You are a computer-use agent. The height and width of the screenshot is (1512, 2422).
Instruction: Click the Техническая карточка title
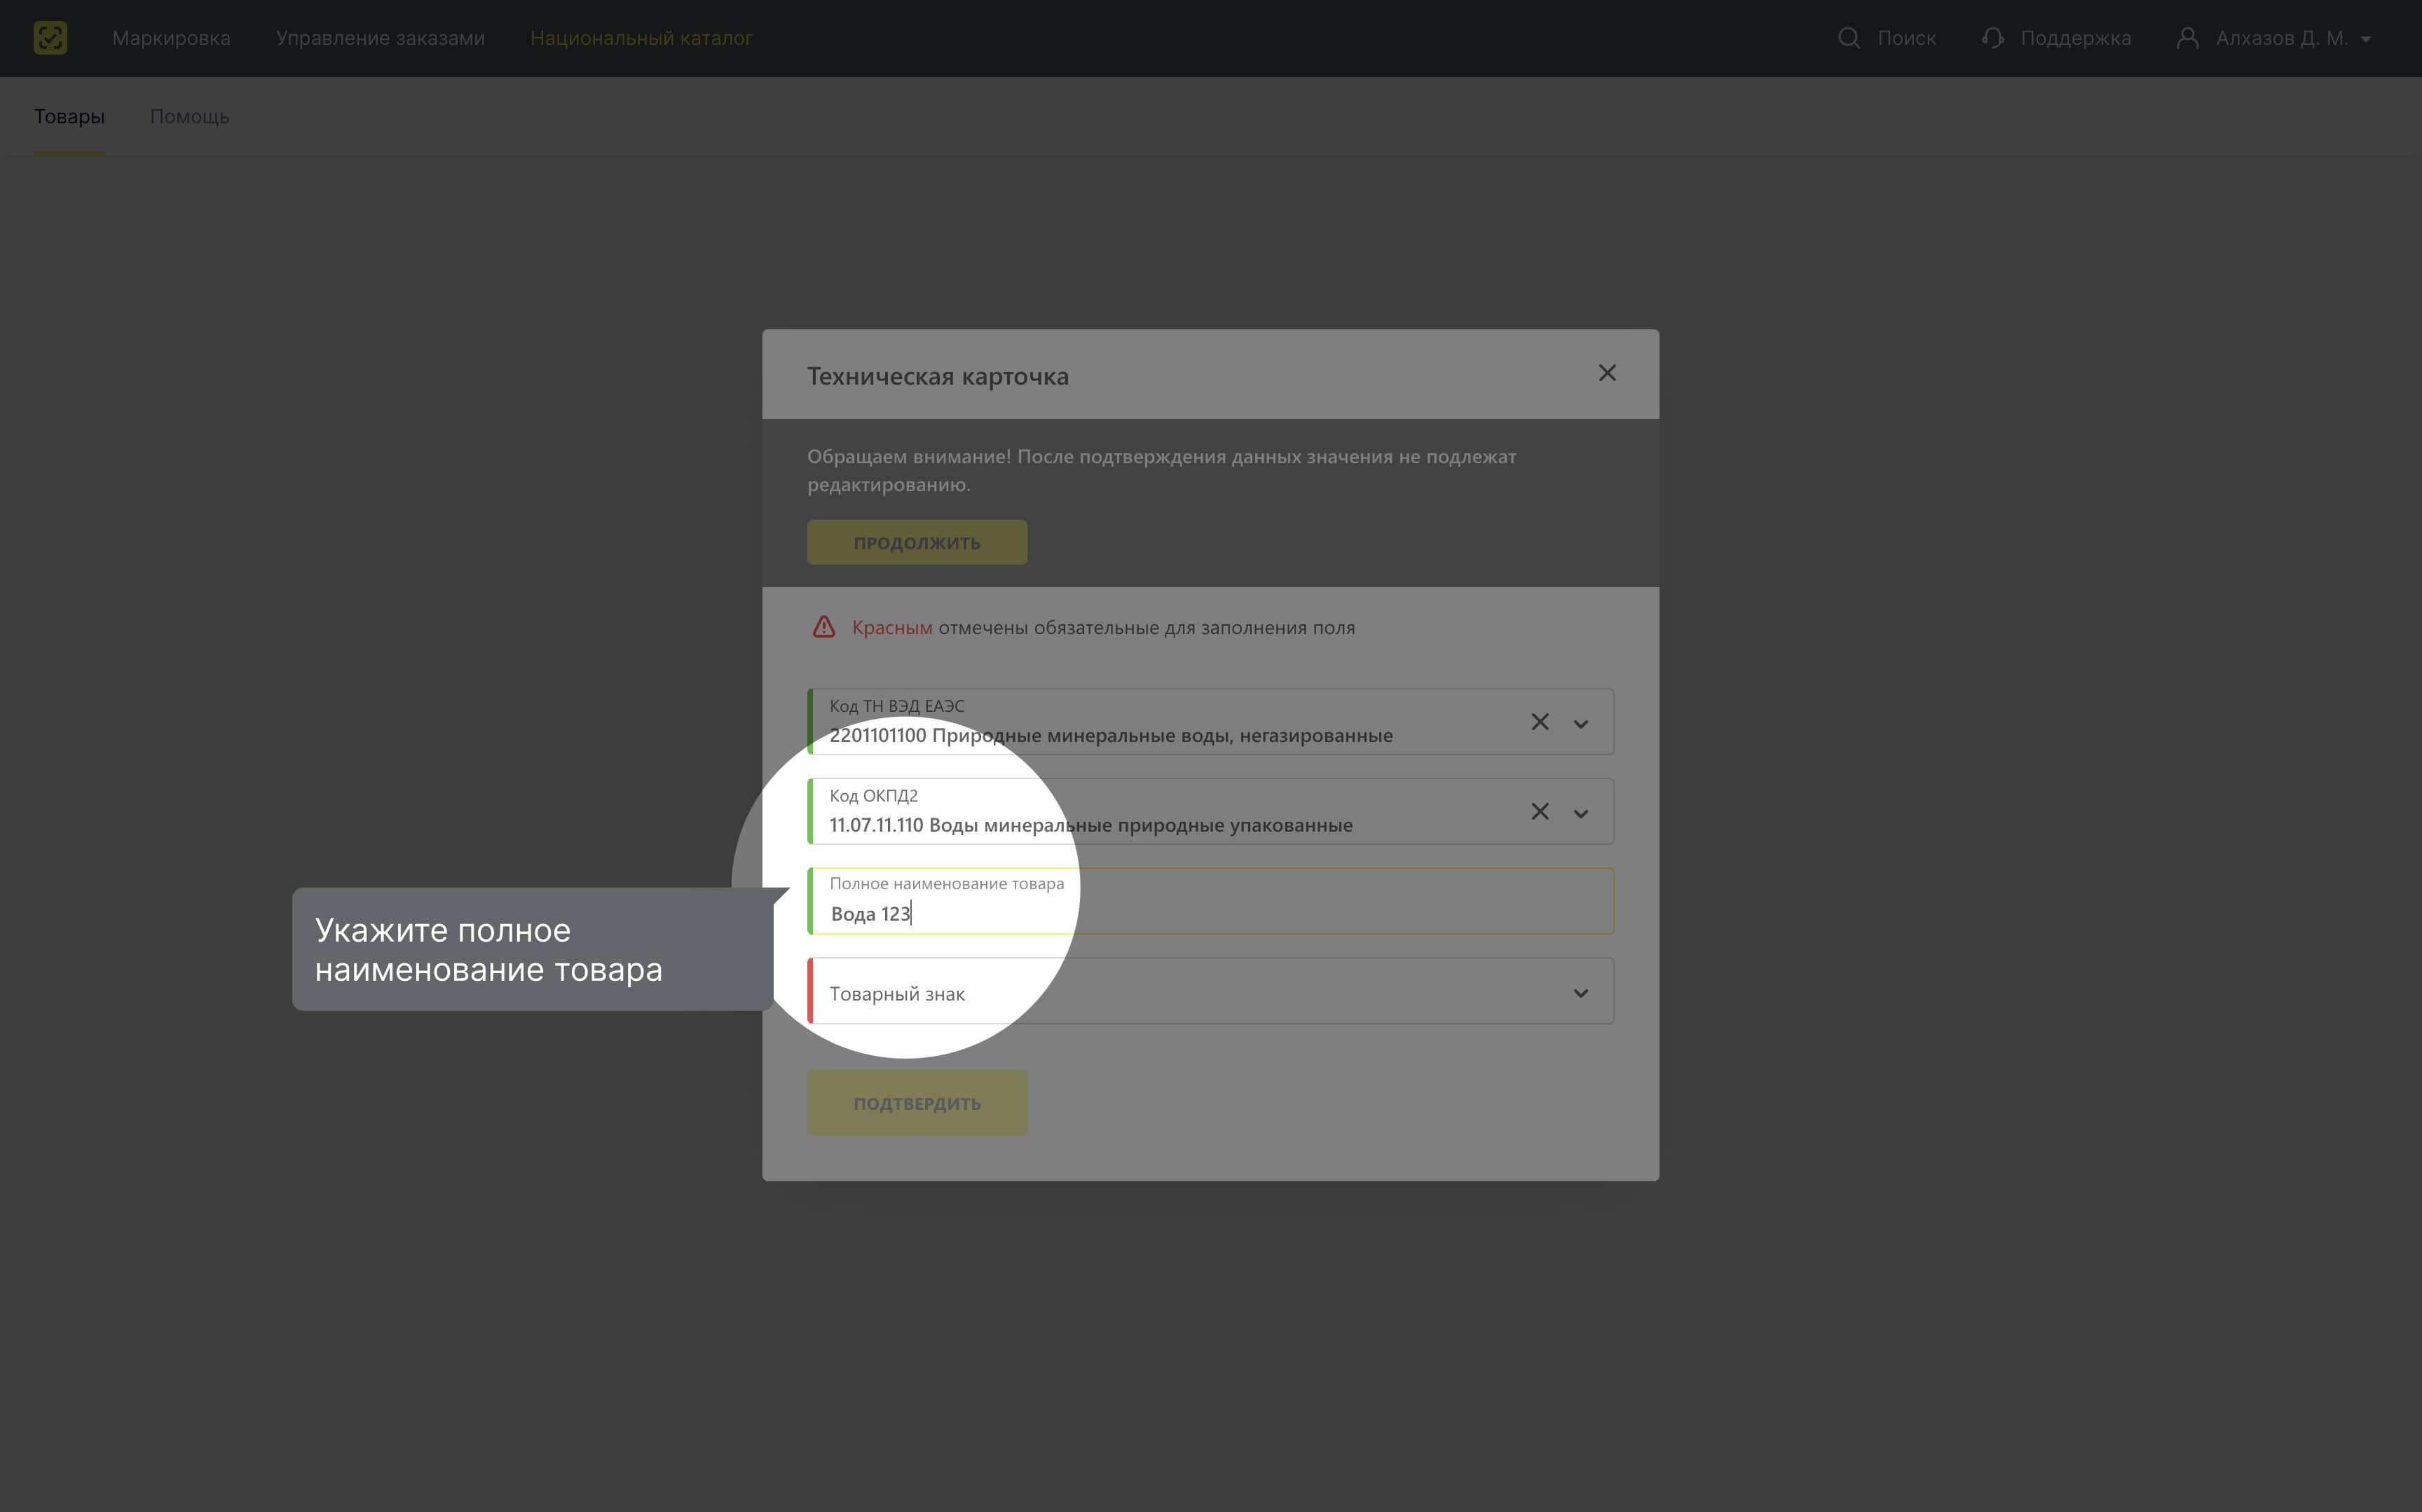938,376
